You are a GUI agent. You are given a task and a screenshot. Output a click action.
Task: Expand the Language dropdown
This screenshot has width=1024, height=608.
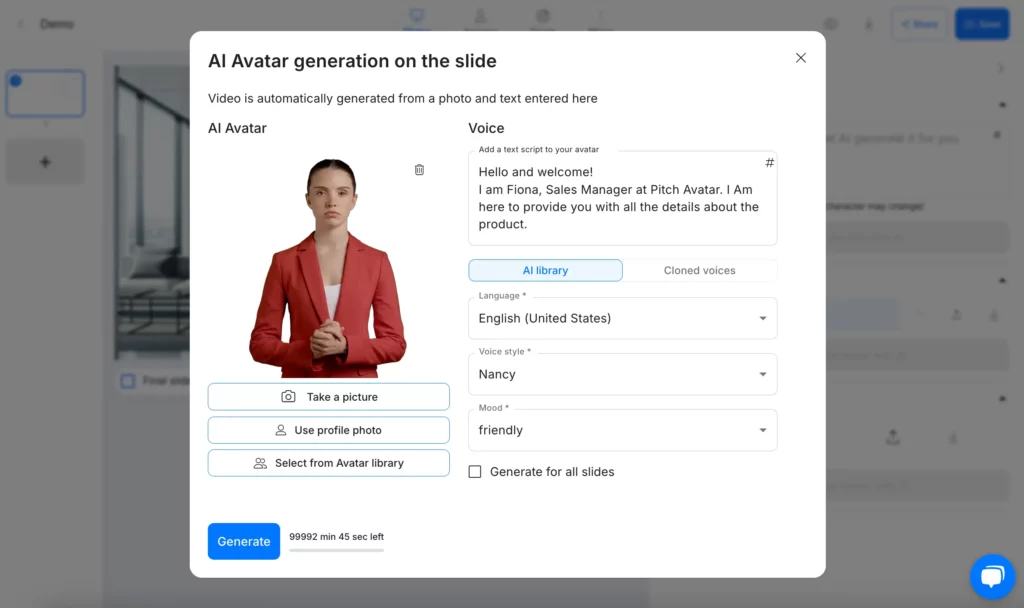click(x=622, y=318)
